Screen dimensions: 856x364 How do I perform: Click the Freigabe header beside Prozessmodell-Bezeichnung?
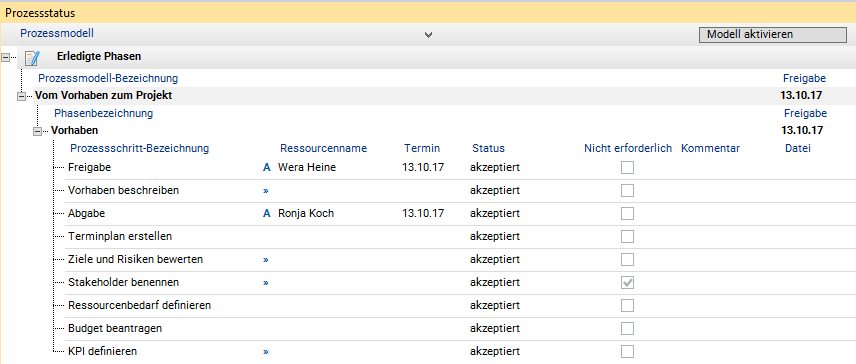click(804, 79)
